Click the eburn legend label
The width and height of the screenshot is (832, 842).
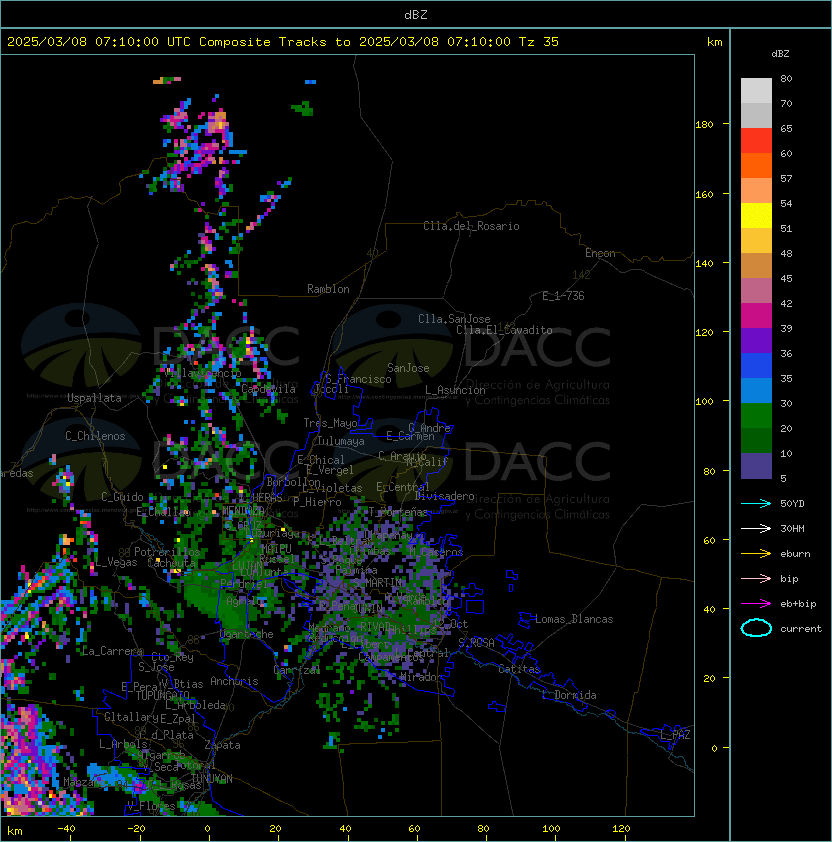pyautogui.click(x=795, y=554)
